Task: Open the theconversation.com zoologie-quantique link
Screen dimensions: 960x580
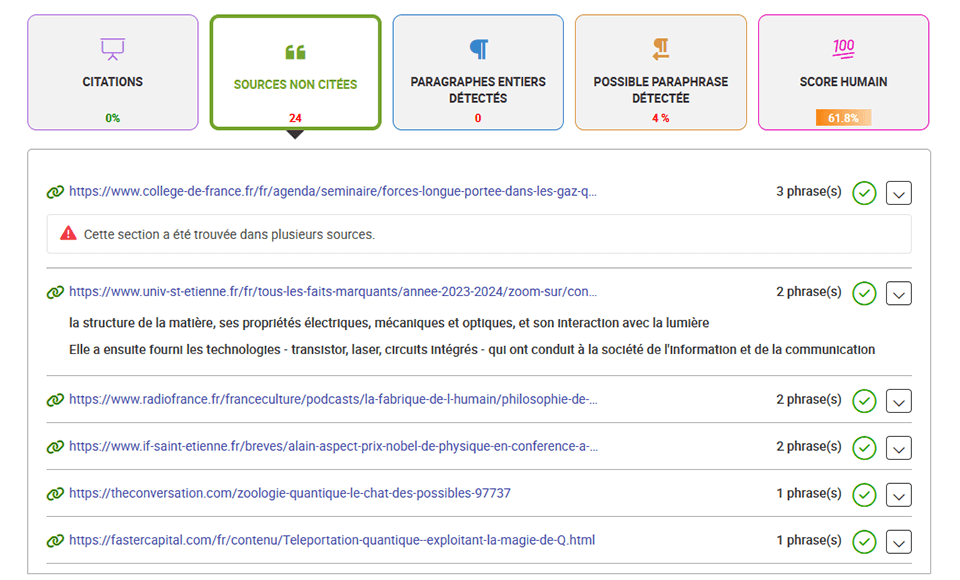Action: tap(290, 493)
